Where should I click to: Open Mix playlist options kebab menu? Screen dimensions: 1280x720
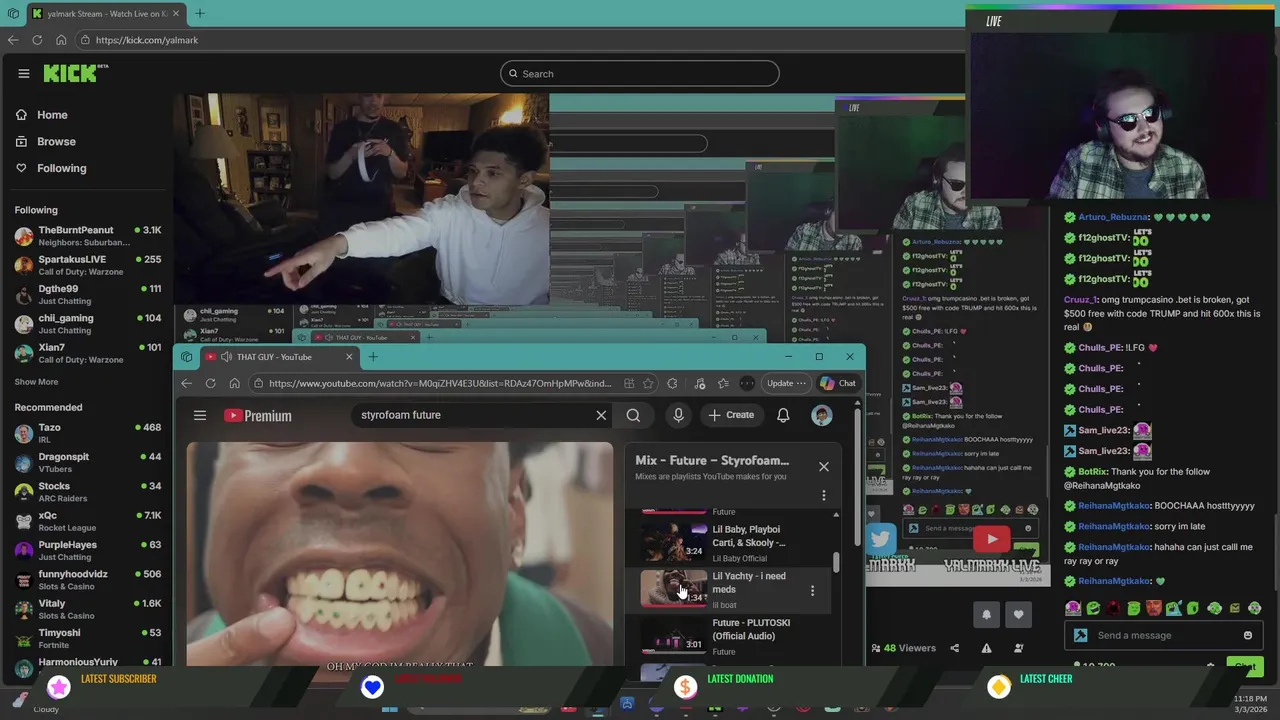(x=824, y=495)
